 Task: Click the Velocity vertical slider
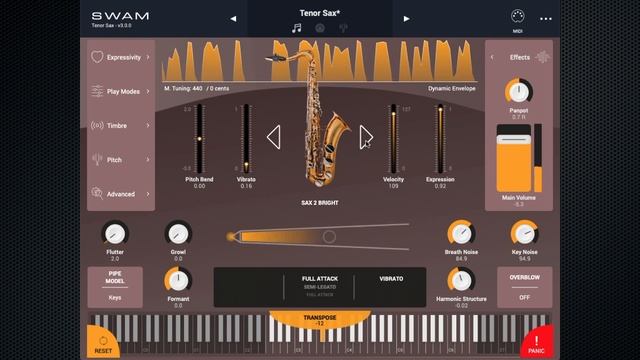(x=393, y=139)
